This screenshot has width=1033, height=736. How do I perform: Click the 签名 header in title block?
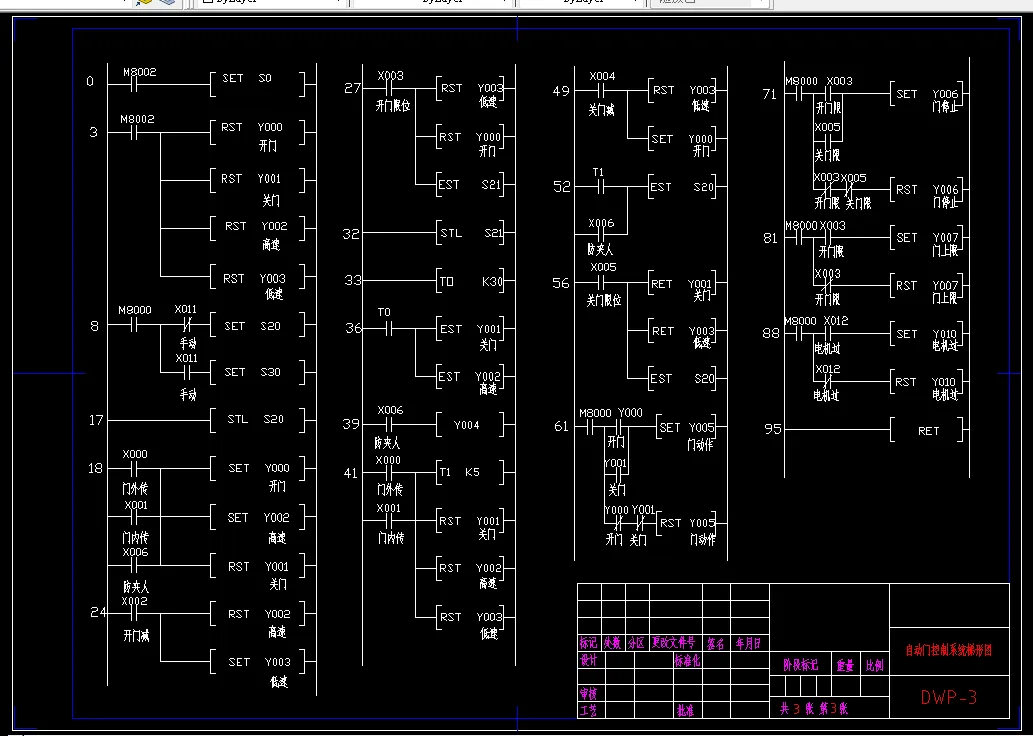tap(715, 643)
